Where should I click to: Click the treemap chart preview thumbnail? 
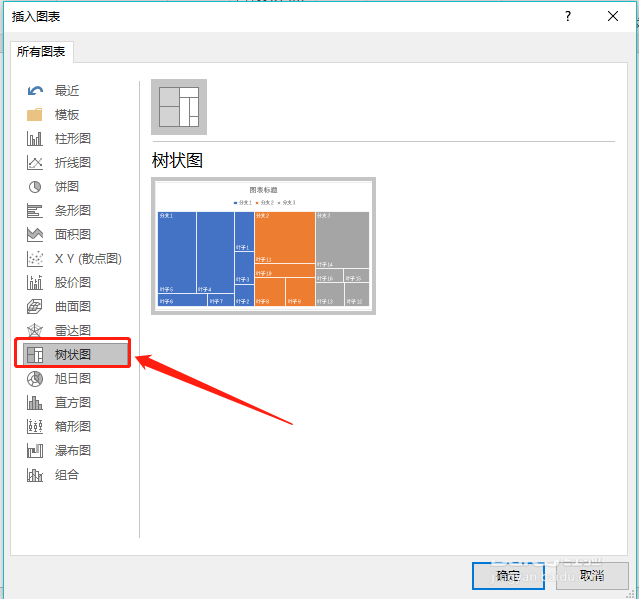(x=263, y=246)
